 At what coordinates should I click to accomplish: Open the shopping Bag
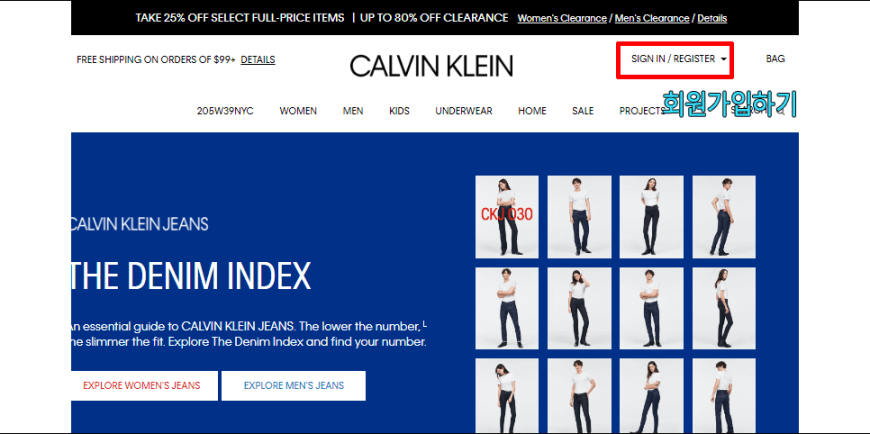[x=775, y=59]
